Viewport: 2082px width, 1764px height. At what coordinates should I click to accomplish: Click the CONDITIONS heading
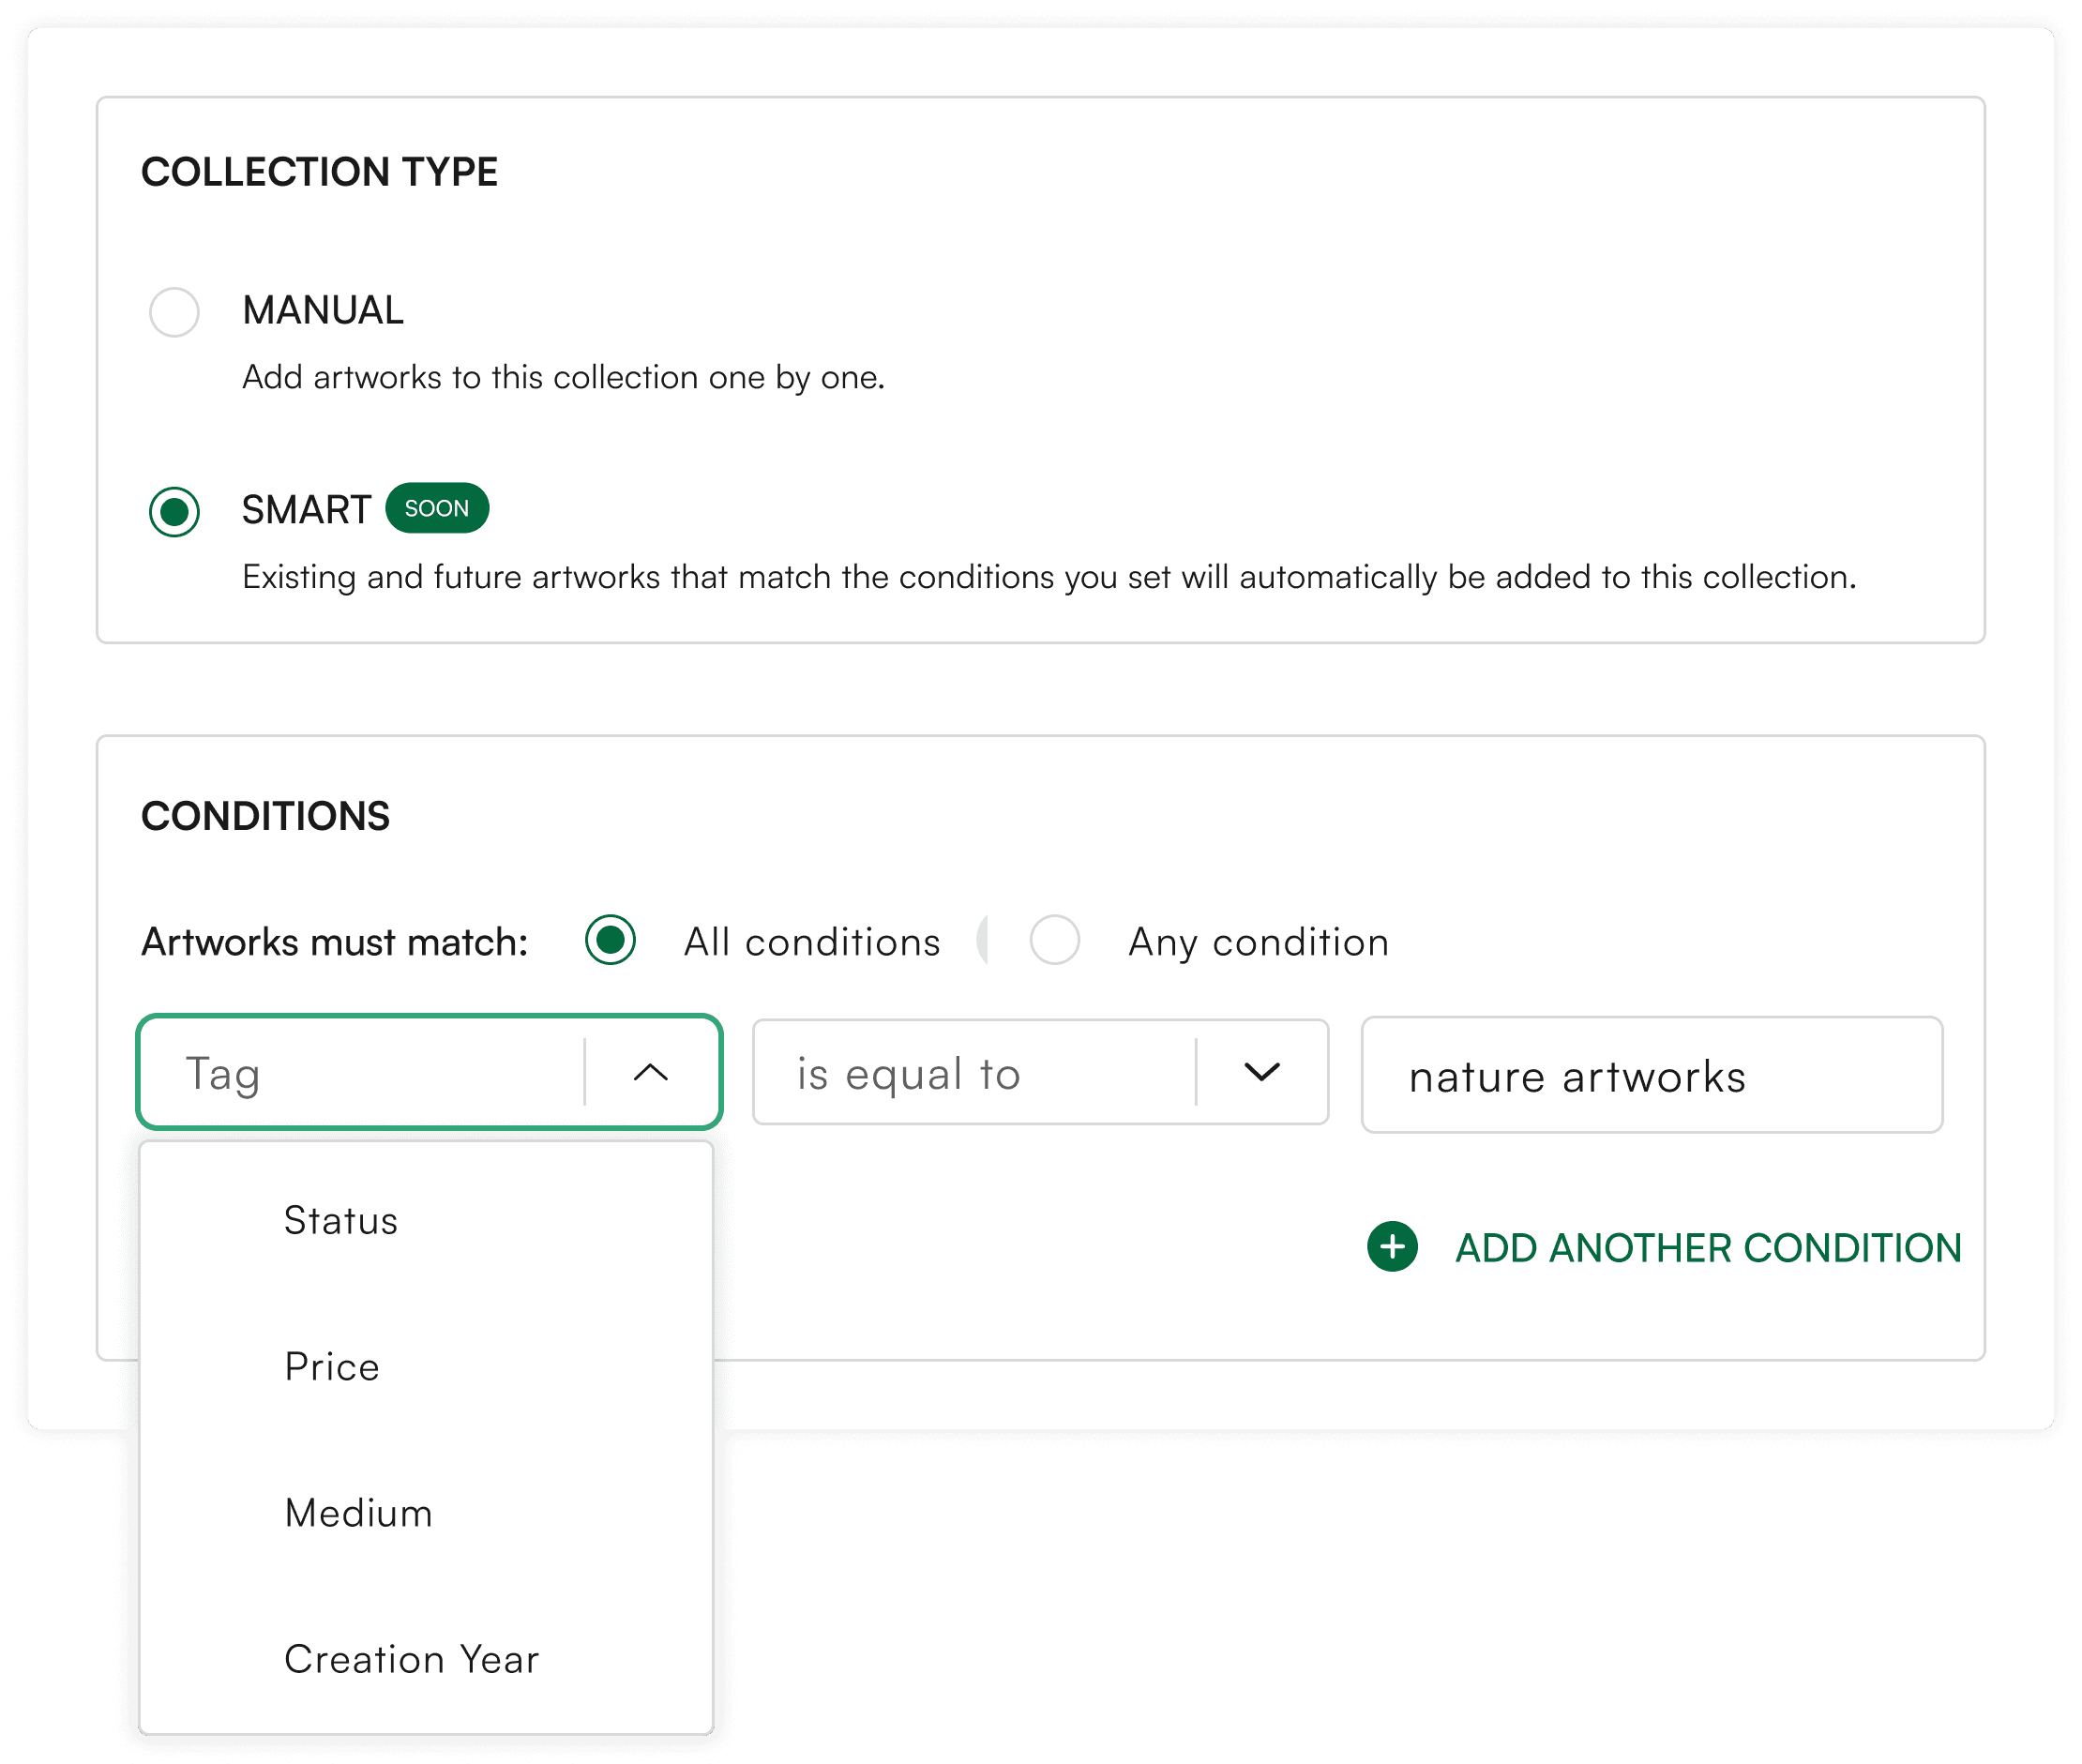tap(265, 816)
